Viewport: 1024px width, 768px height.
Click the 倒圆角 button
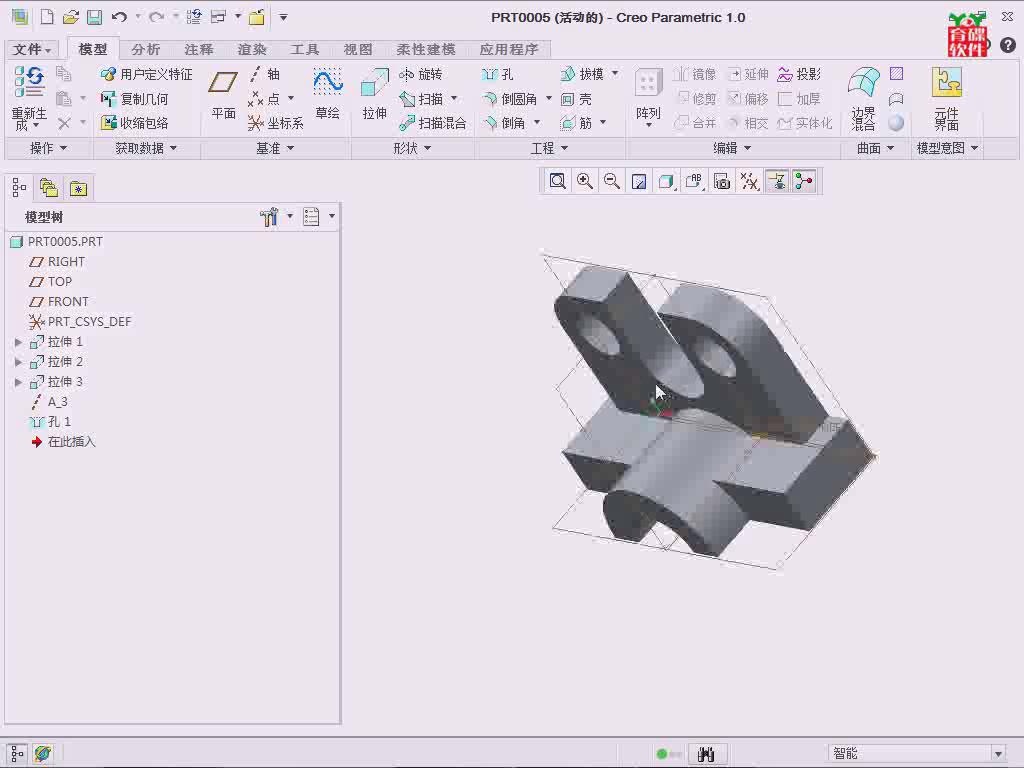tap(510, 99)
